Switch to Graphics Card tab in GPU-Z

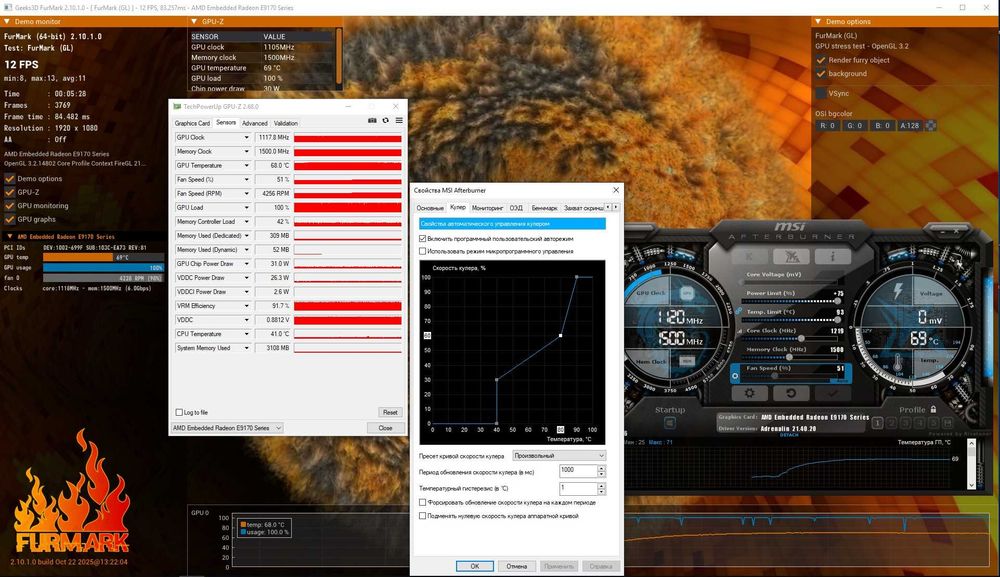(192, 123)
